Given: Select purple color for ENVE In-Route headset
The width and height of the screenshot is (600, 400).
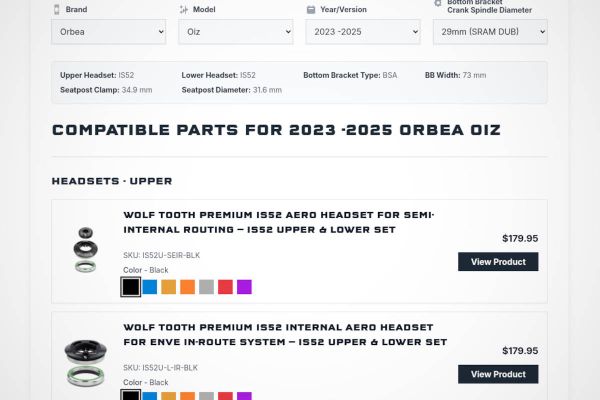Looking at the screenshot, I should pyautogui.click(x=244, y=396).
